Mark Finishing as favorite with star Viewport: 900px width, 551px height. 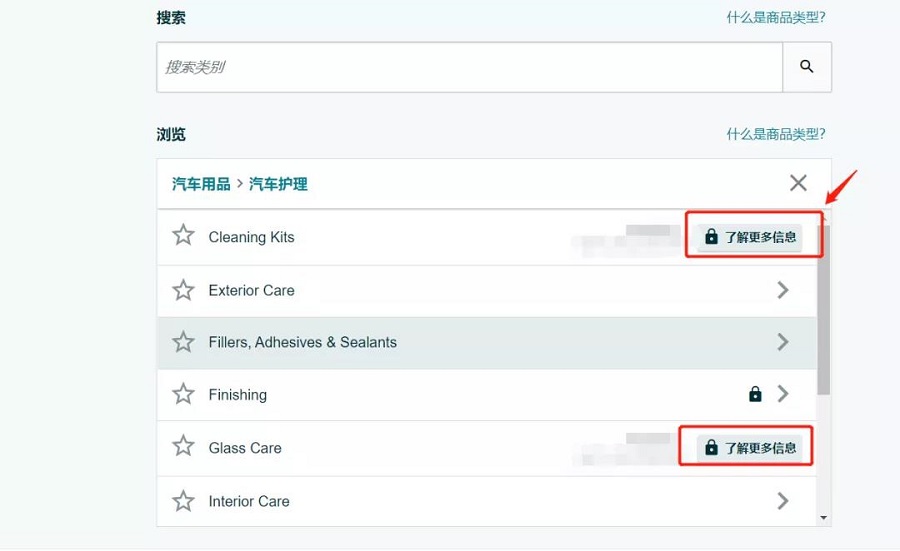[x=183, y=394]
